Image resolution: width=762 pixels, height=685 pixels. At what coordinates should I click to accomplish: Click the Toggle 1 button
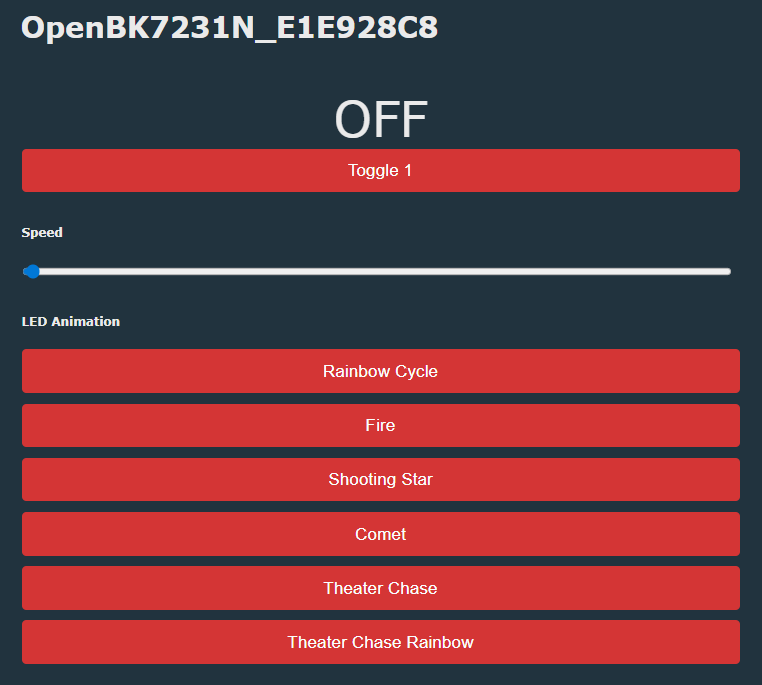point(381,171)
